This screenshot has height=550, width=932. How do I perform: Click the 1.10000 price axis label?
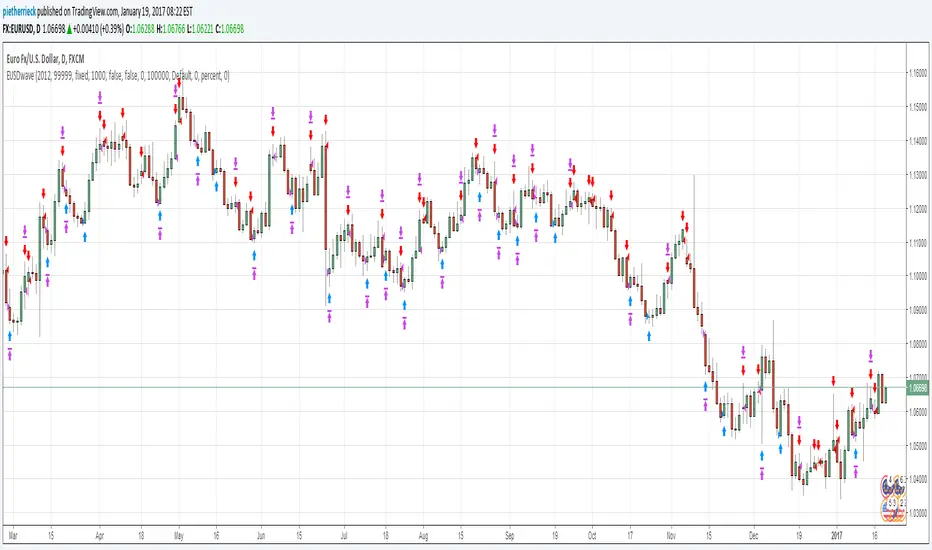918,276
